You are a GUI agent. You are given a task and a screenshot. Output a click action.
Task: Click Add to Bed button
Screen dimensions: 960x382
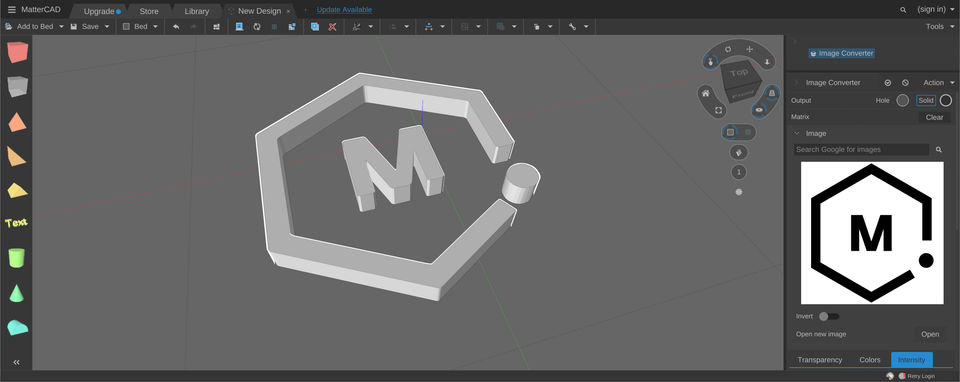point(30,27)
